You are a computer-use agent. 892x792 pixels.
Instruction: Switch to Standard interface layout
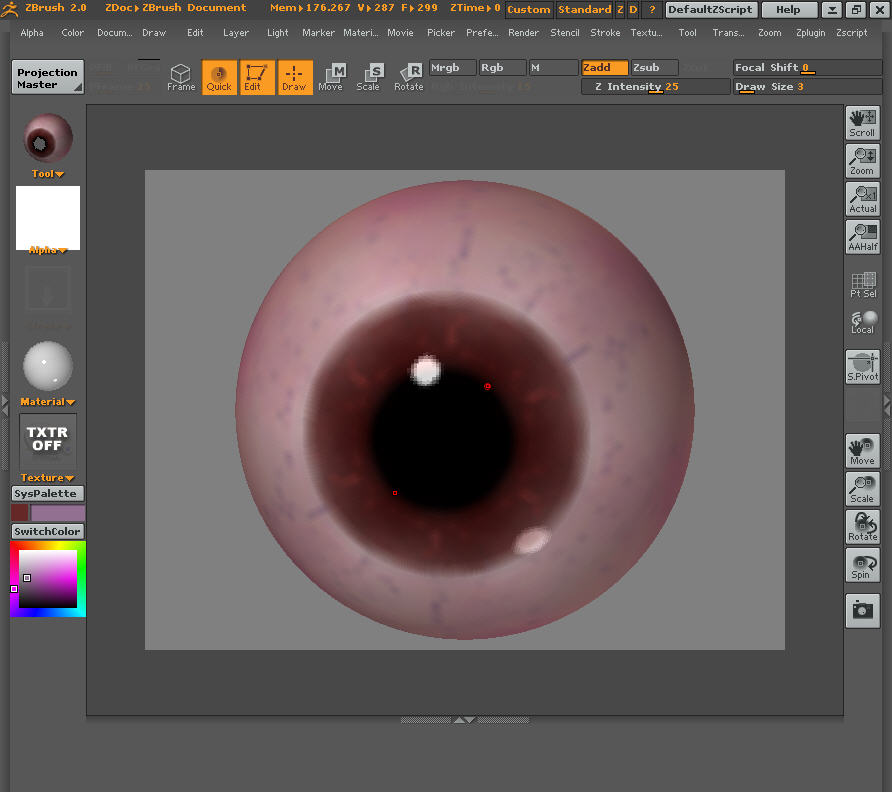pos(584,10)
